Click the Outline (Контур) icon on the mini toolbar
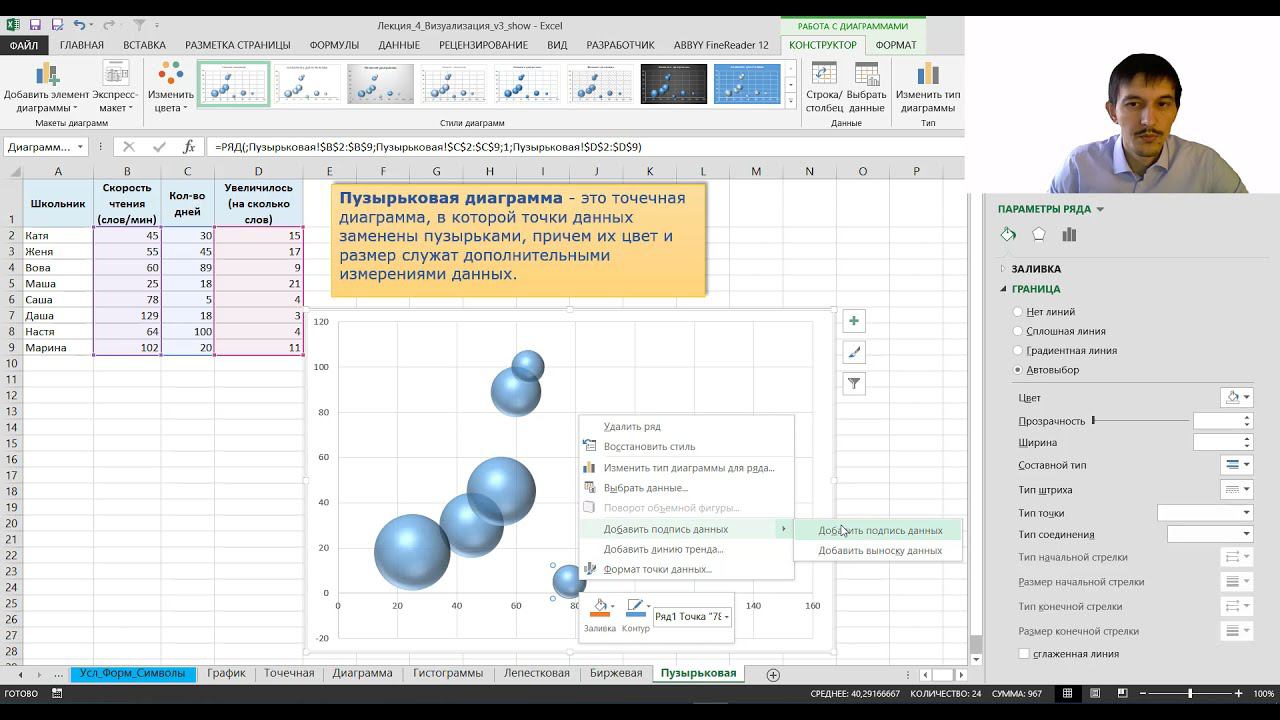The width and height of the screenshot is (1280, 720). 636,608
